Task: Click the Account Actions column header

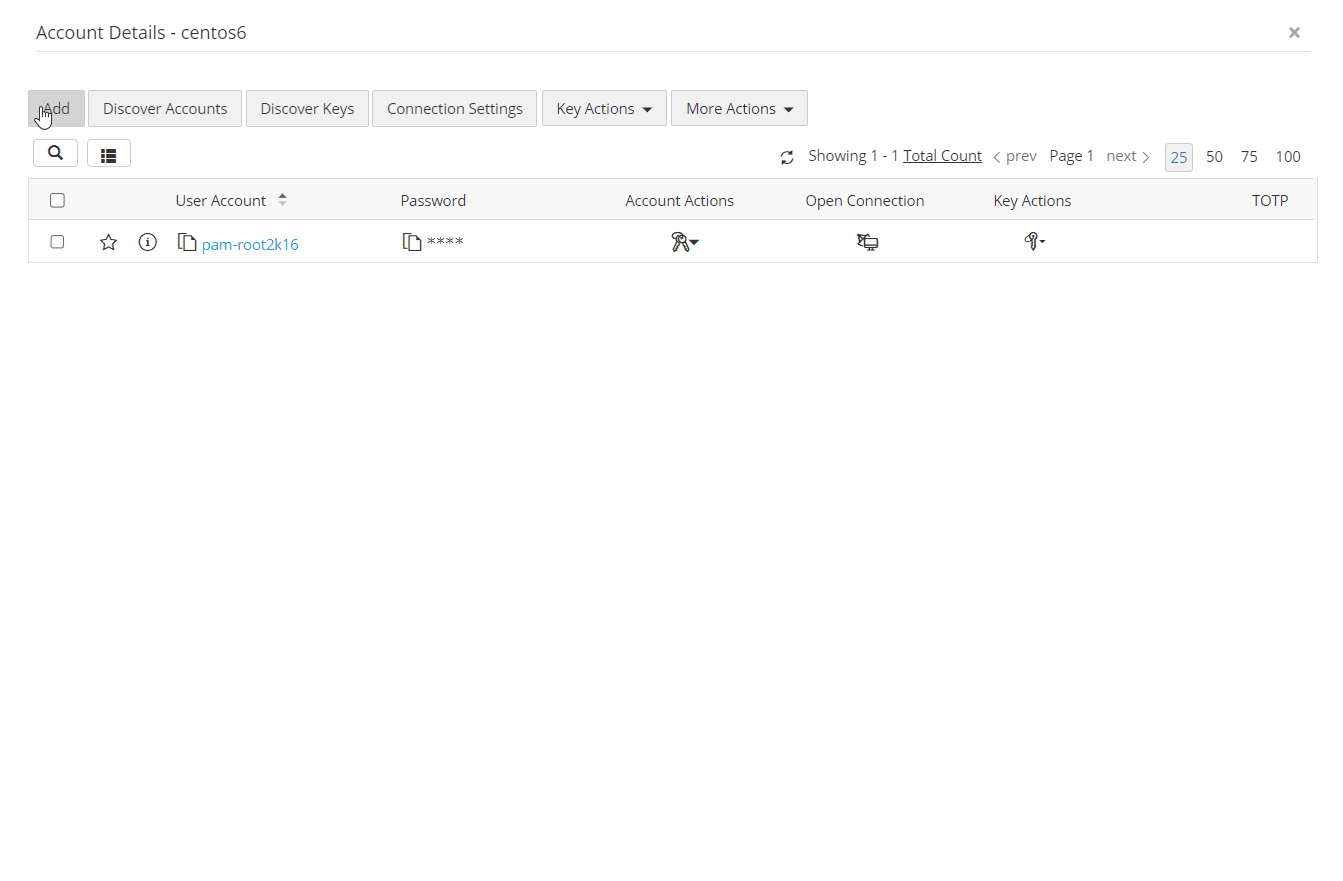Action: pyautogui.click(x=680, y=200)
